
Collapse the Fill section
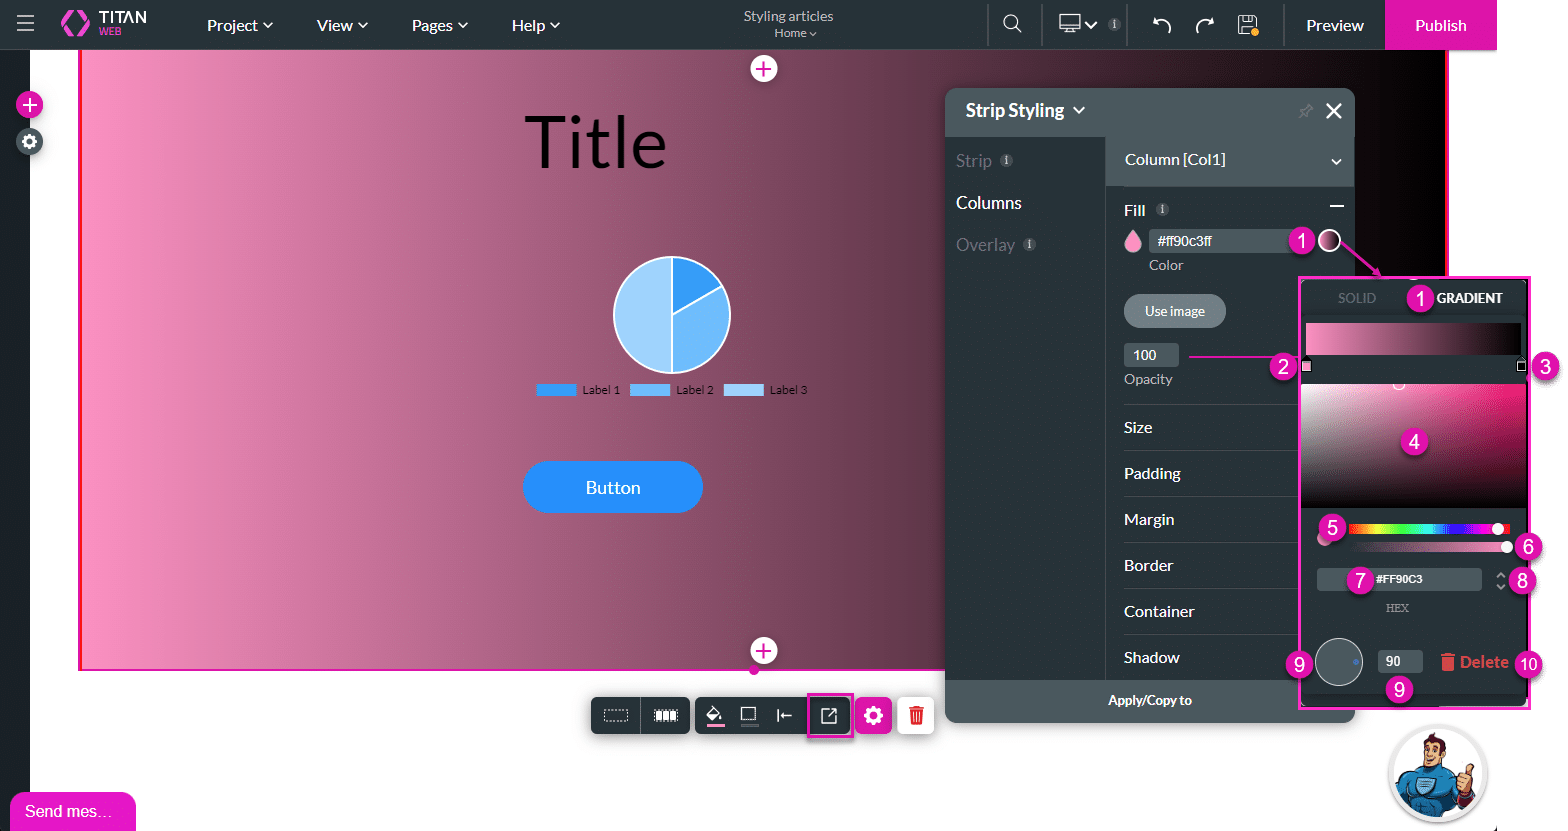click(x=1336, y=206)
